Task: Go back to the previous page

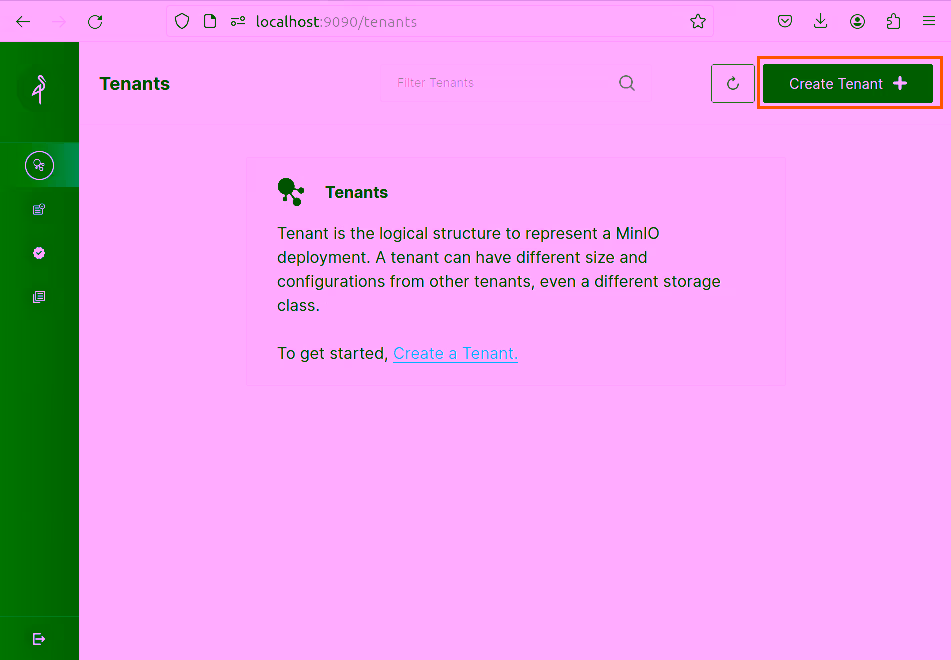Action: pyautogui.click(x=23, y=21)
